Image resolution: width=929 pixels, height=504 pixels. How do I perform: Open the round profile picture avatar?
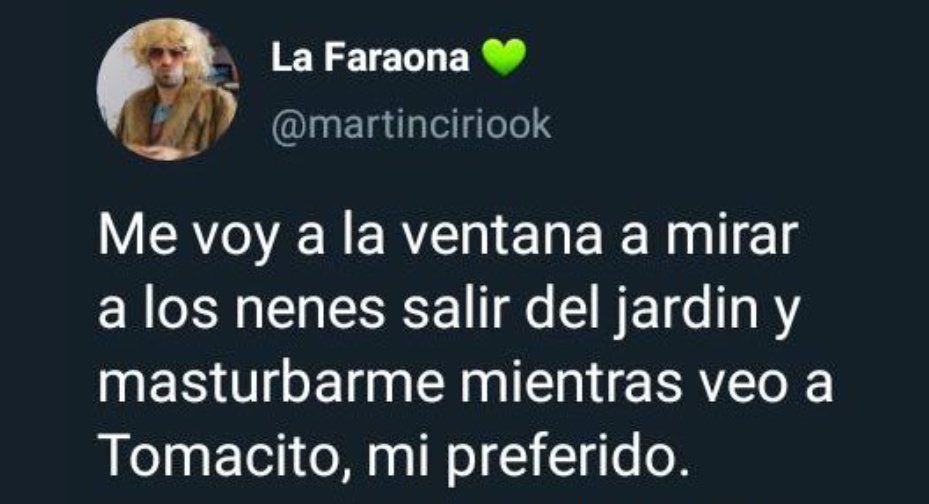coord(168,89)
